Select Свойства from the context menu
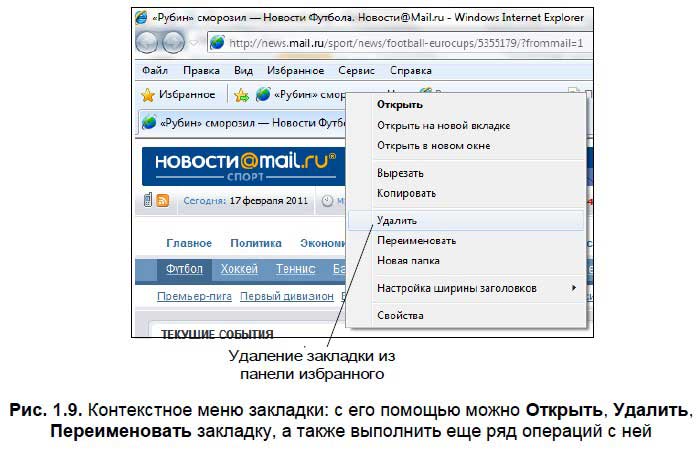The height and width of the screenshot is (452, 700). point(400,316)
